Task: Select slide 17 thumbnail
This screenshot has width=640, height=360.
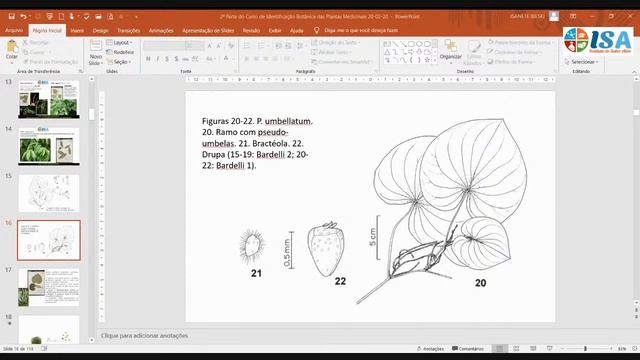Action: pyautogui.click(x=49, y=287)
